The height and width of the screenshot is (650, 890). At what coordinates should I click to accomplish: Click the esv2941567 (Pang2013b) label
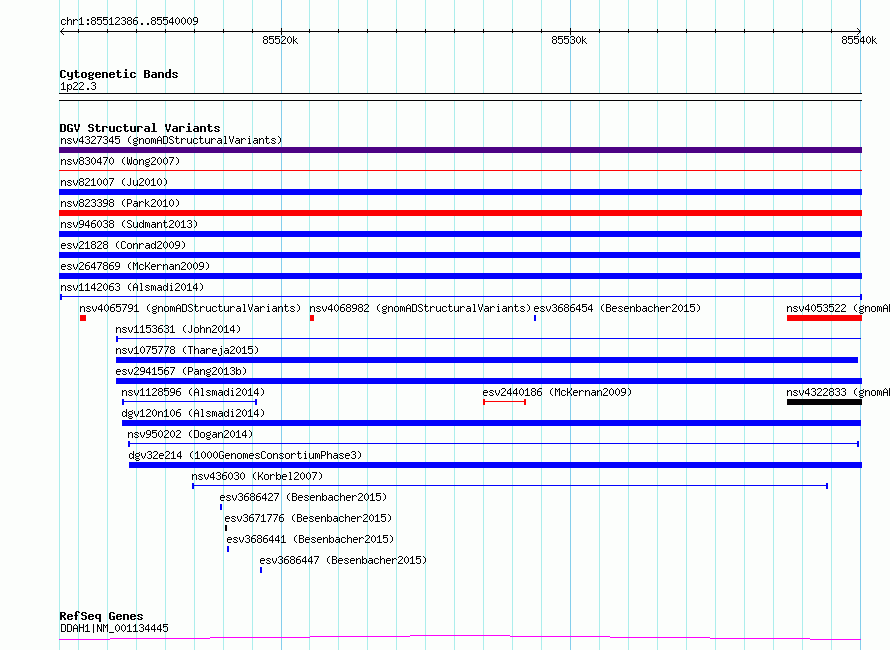tap(181, 371)
